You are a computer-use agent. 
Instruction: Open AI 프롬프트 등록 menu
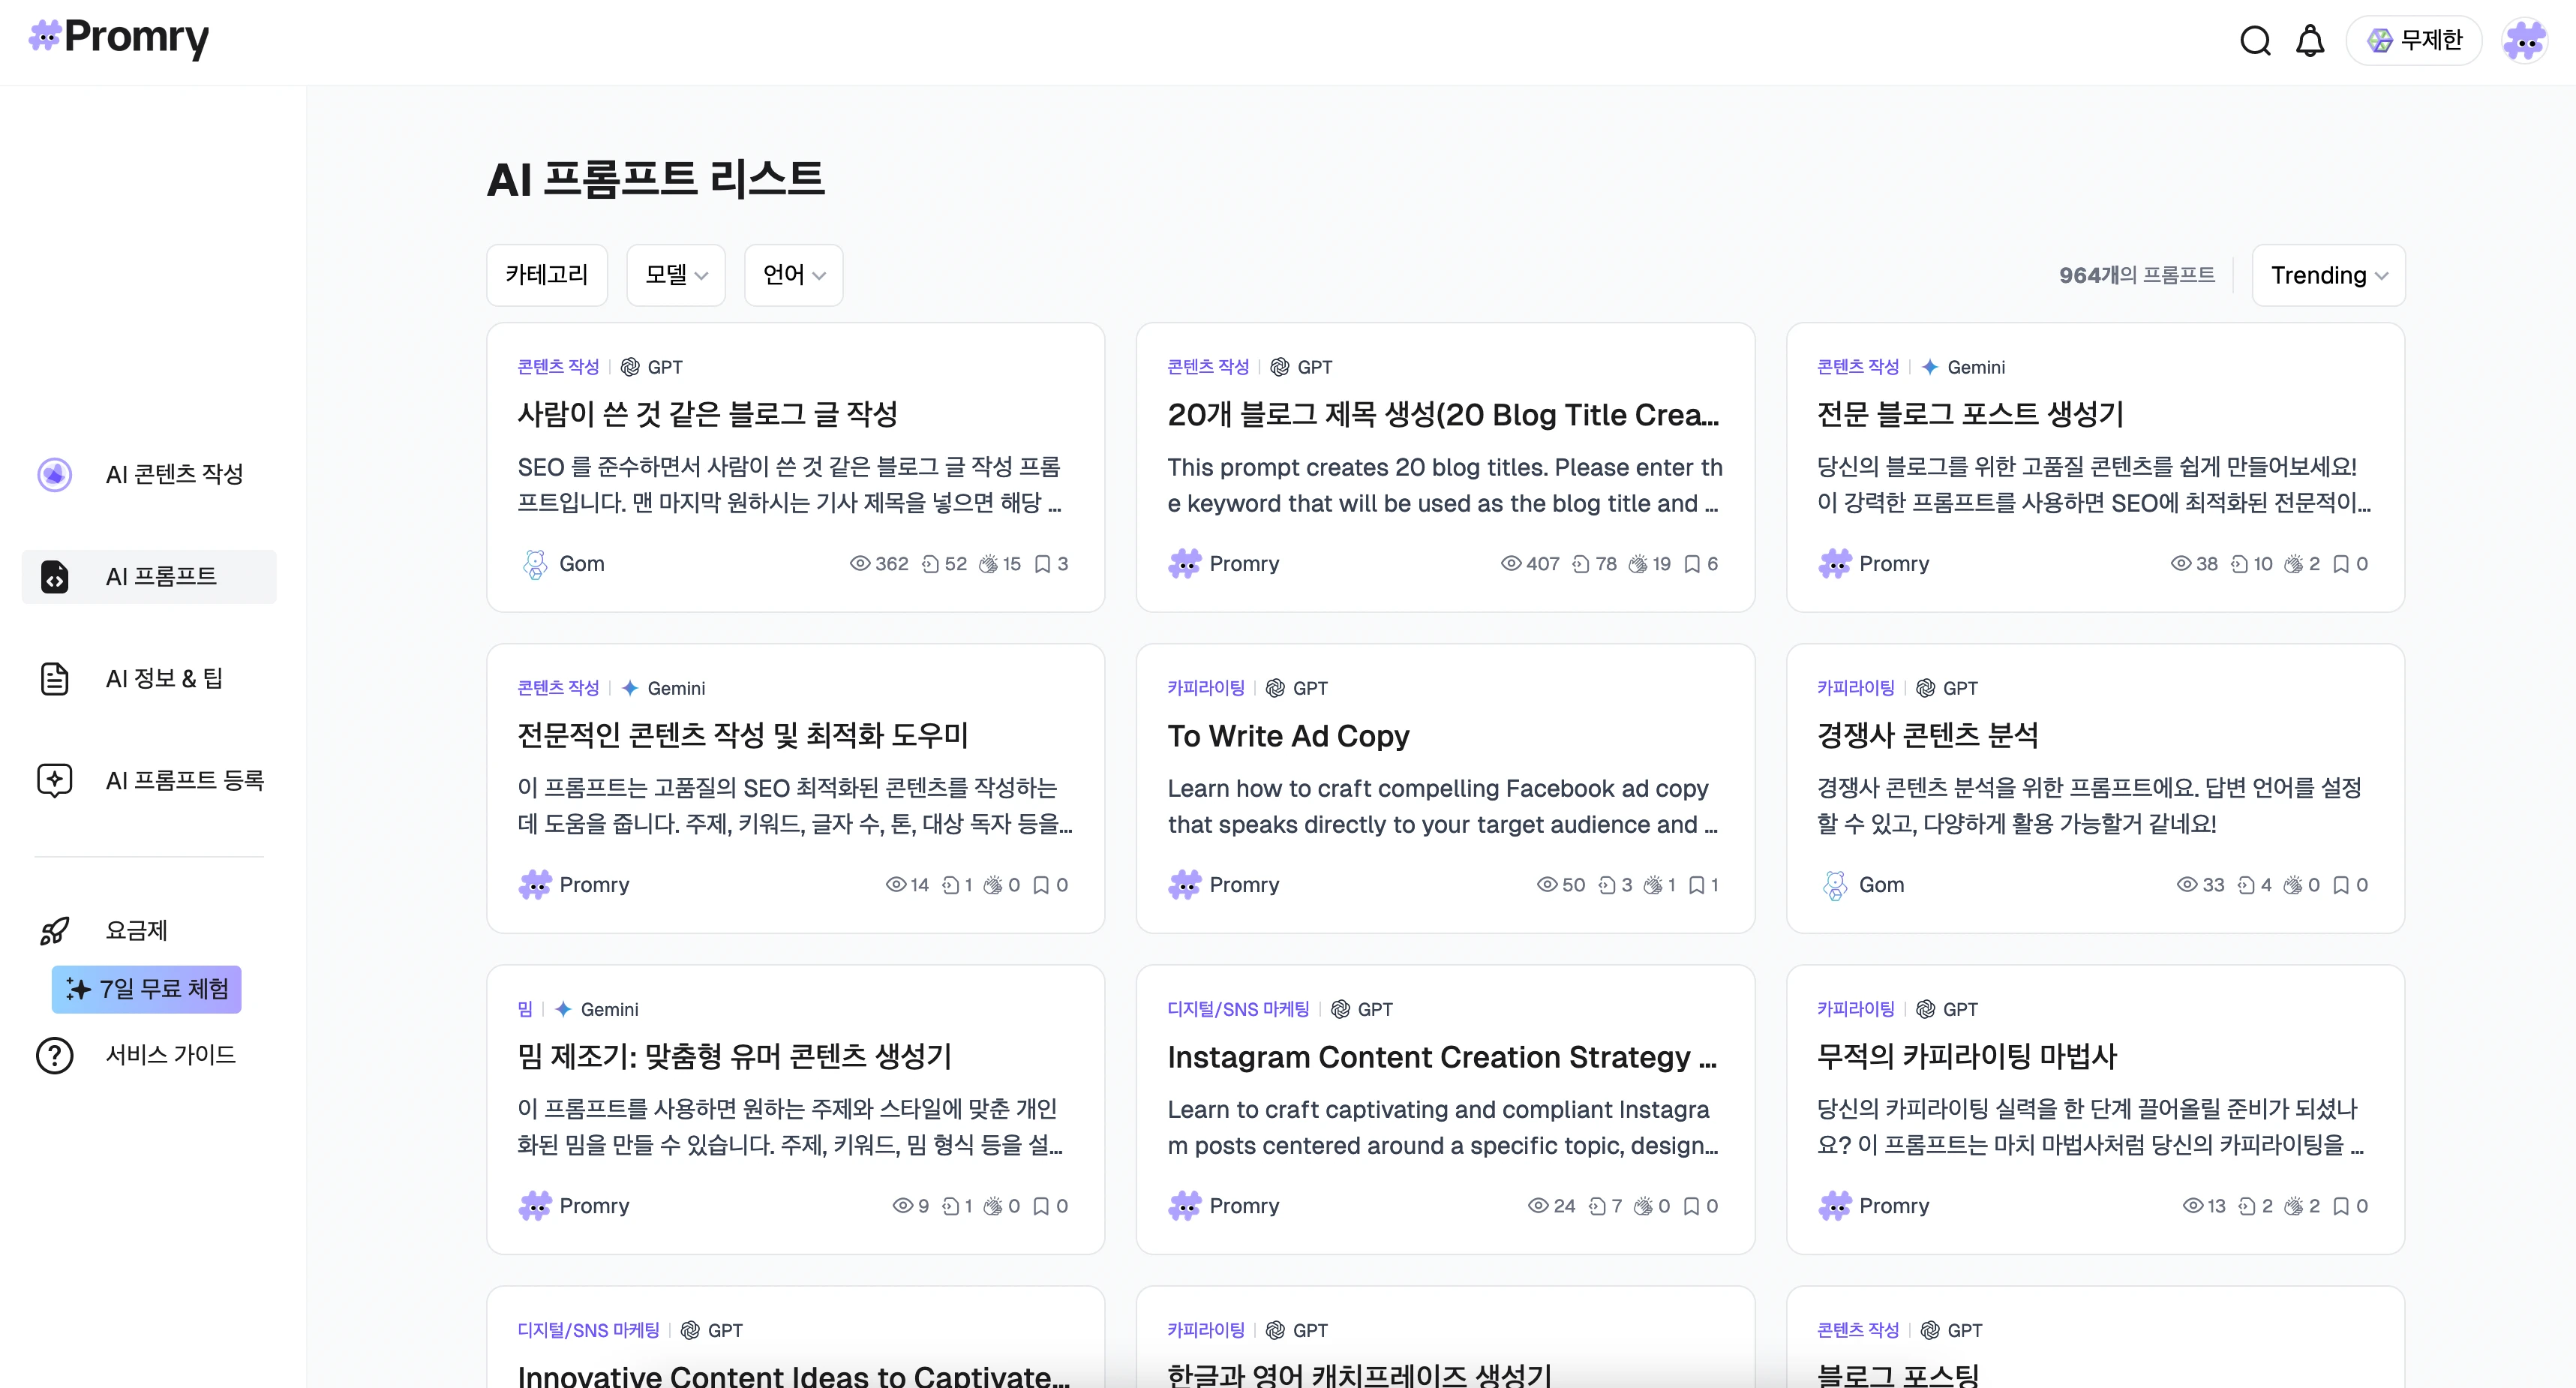coord(185,780)
